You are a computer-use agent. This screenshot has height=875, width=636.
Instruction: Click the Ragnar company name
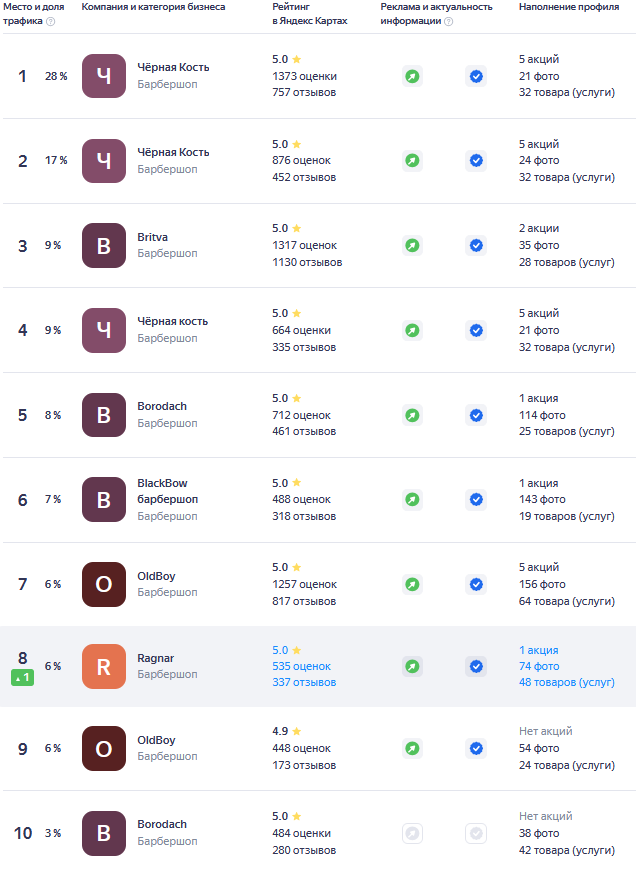155,658
